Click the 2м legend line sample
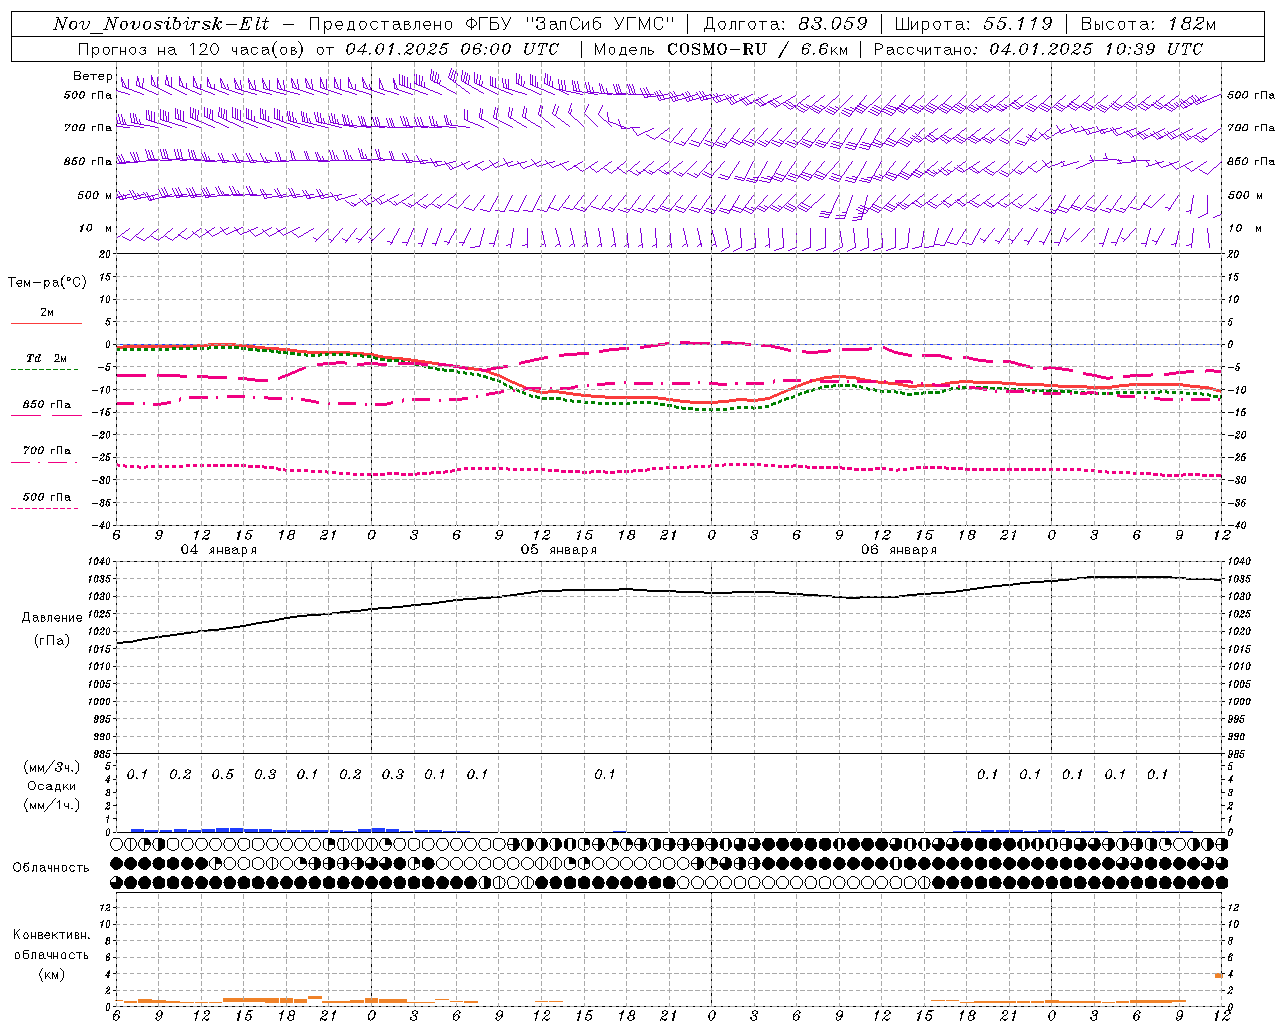 pos(46,323)
